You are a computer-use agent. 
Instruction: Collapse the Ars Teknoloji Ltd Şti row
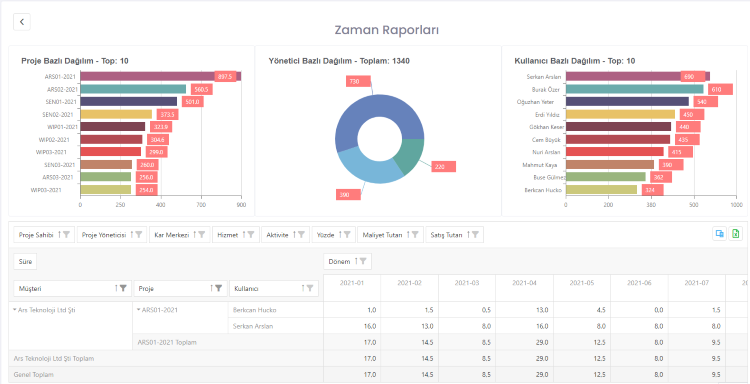click(x=15, y=310)
